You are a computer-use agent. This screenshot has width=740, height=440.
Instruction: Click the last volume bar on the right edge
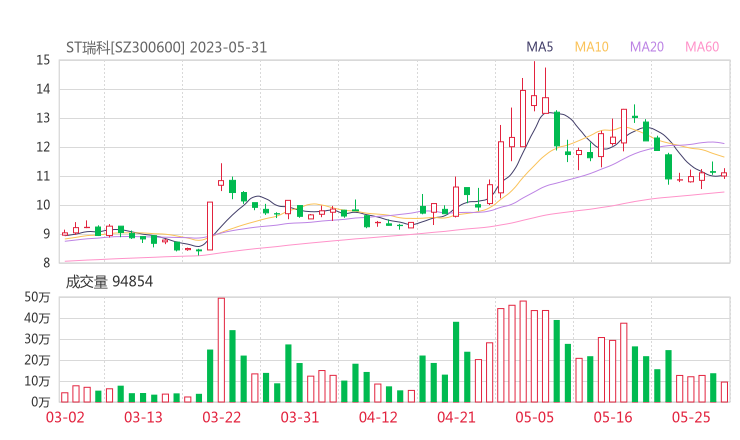(x=724, y=392)
